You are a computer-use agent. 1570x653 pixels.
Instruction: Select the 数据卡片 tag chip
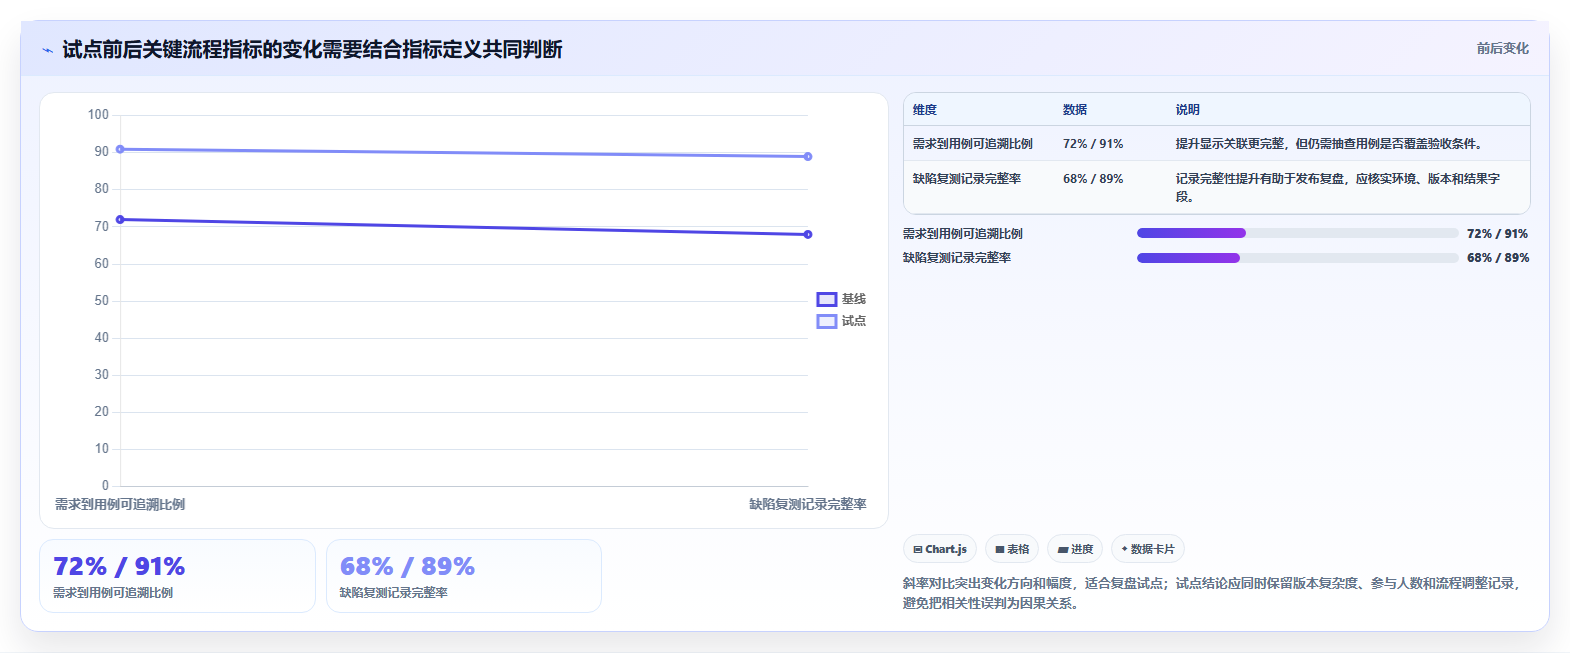1148,549
